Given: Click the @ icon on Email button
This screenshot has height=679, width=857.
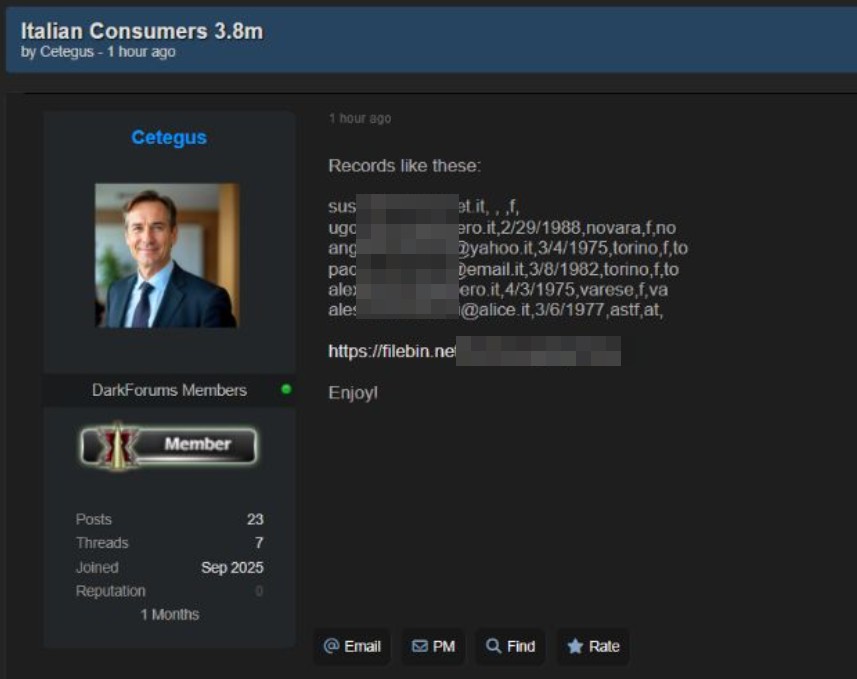Looking at the screenshot, I should pyautogui.click(x=331, y=646).
